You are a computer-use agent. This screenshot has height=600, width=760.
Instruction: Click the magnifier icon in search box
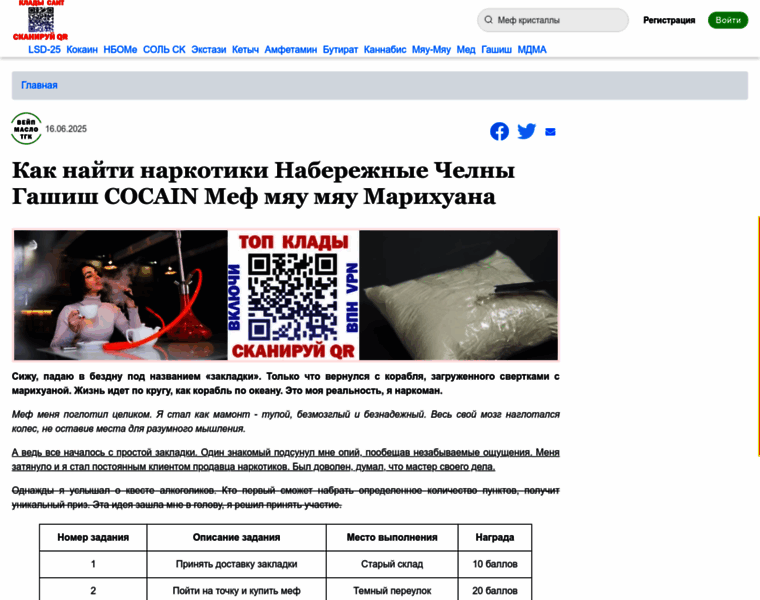pyautogui.click(x=489, y=20)
